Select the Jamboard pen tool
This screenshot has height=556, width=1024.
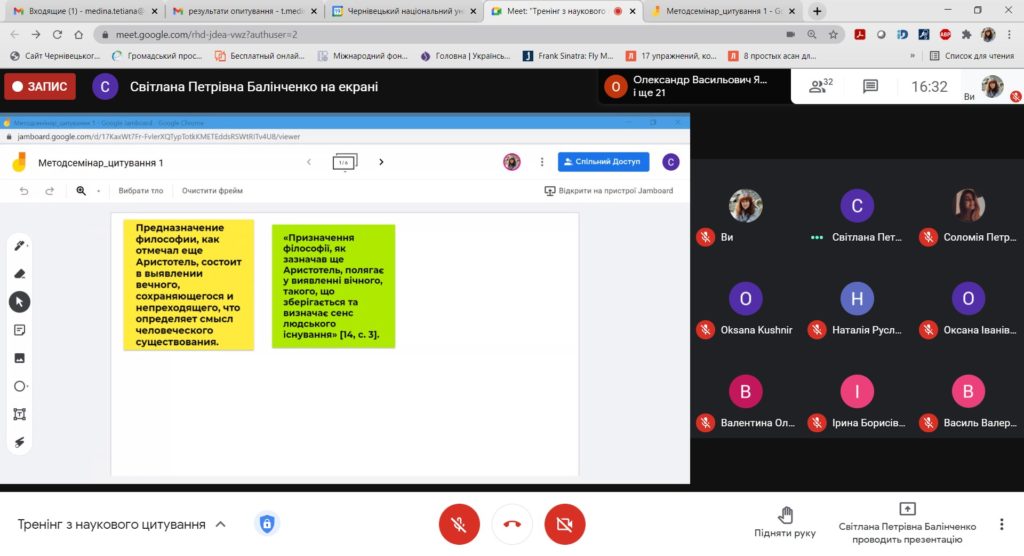pyautogui.click(x=20, y=246)
